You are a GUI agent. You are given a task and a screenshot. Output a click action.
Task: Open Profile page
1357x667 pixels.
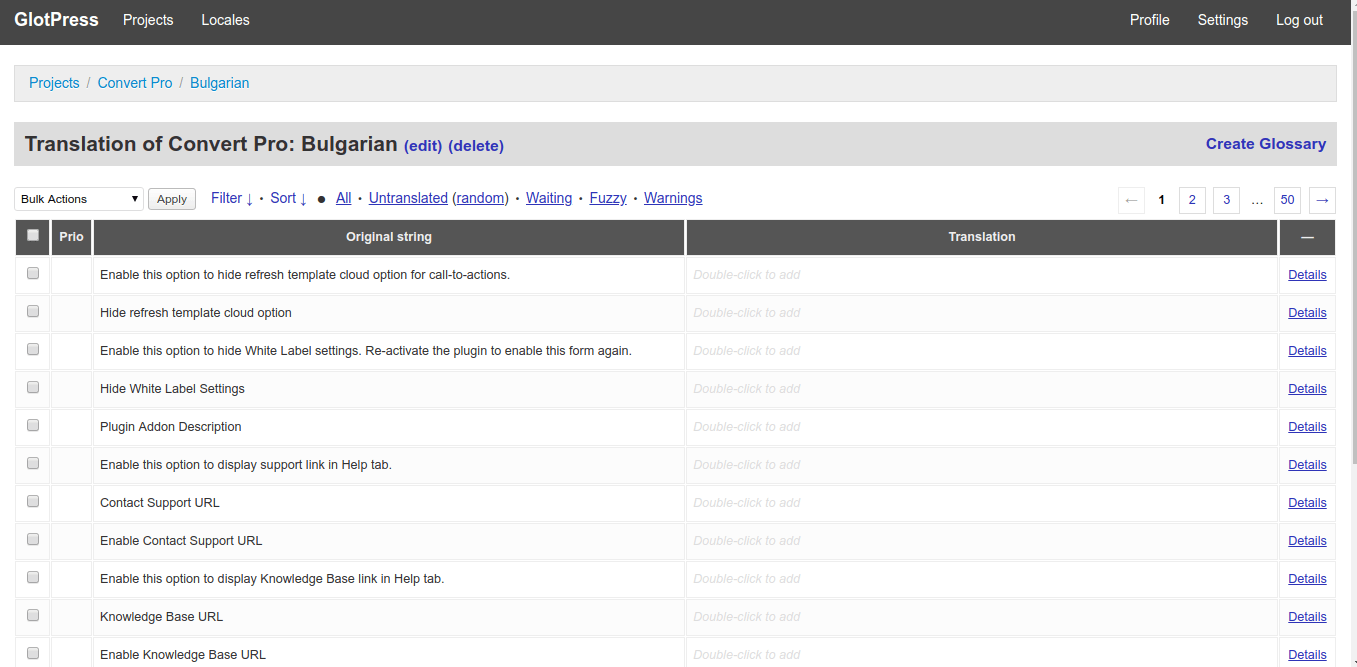(x=1150, y=20)
